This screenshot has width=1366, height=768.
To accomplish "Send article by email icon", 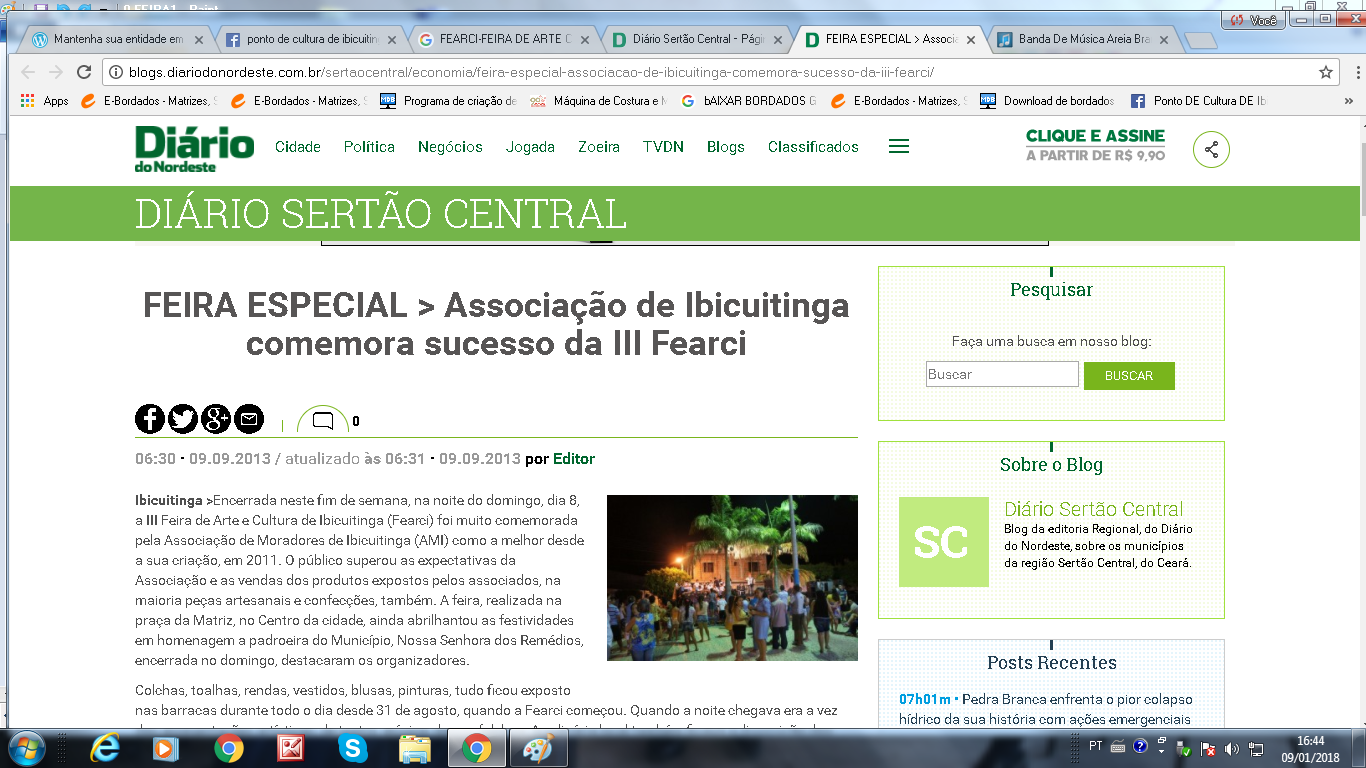I will (248, 419).
